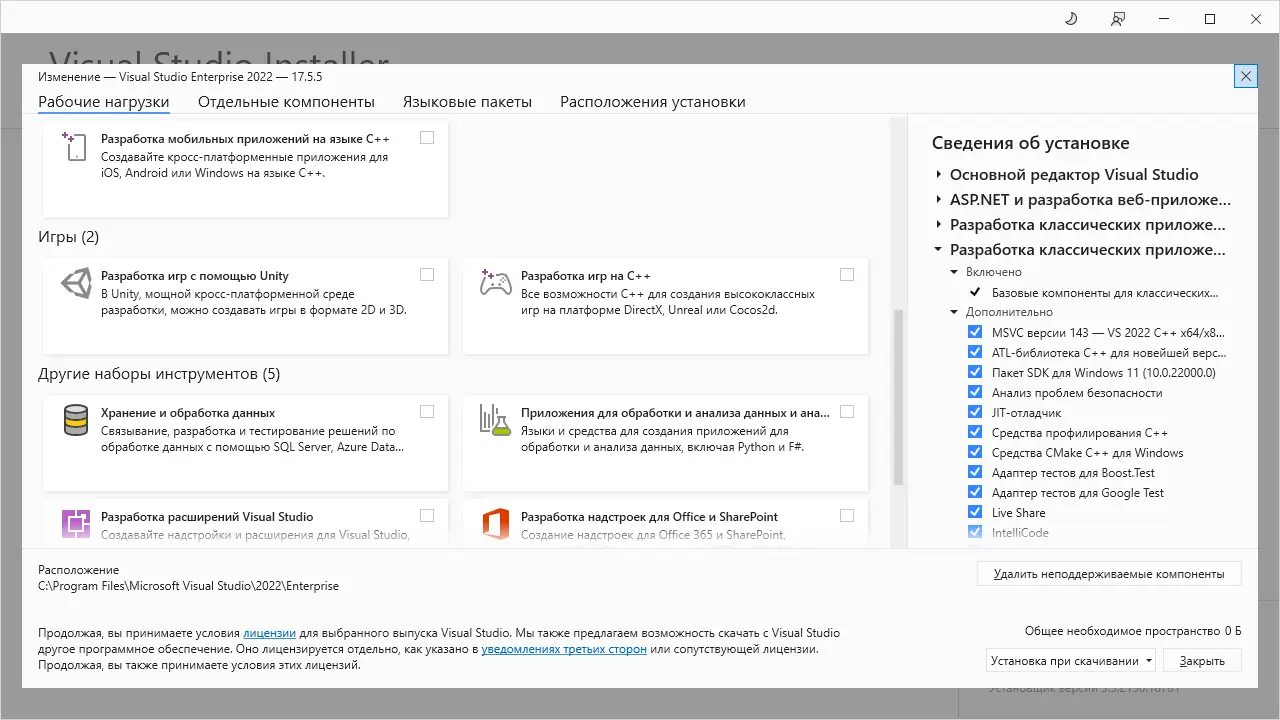Open the лицензии link
The height and width of the screenshot is (720, 1280).
pos(269,633)
